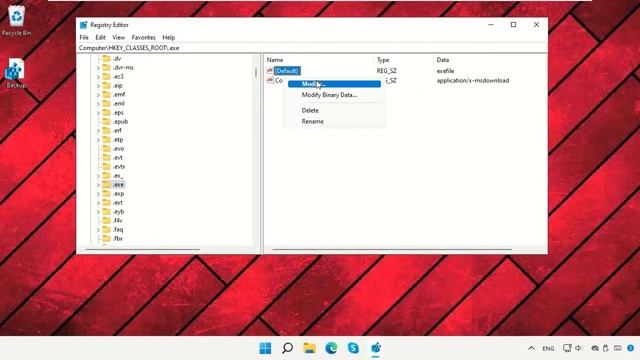Show hidden tray icons chevron

pyautogui.click(x=531, y=348)
